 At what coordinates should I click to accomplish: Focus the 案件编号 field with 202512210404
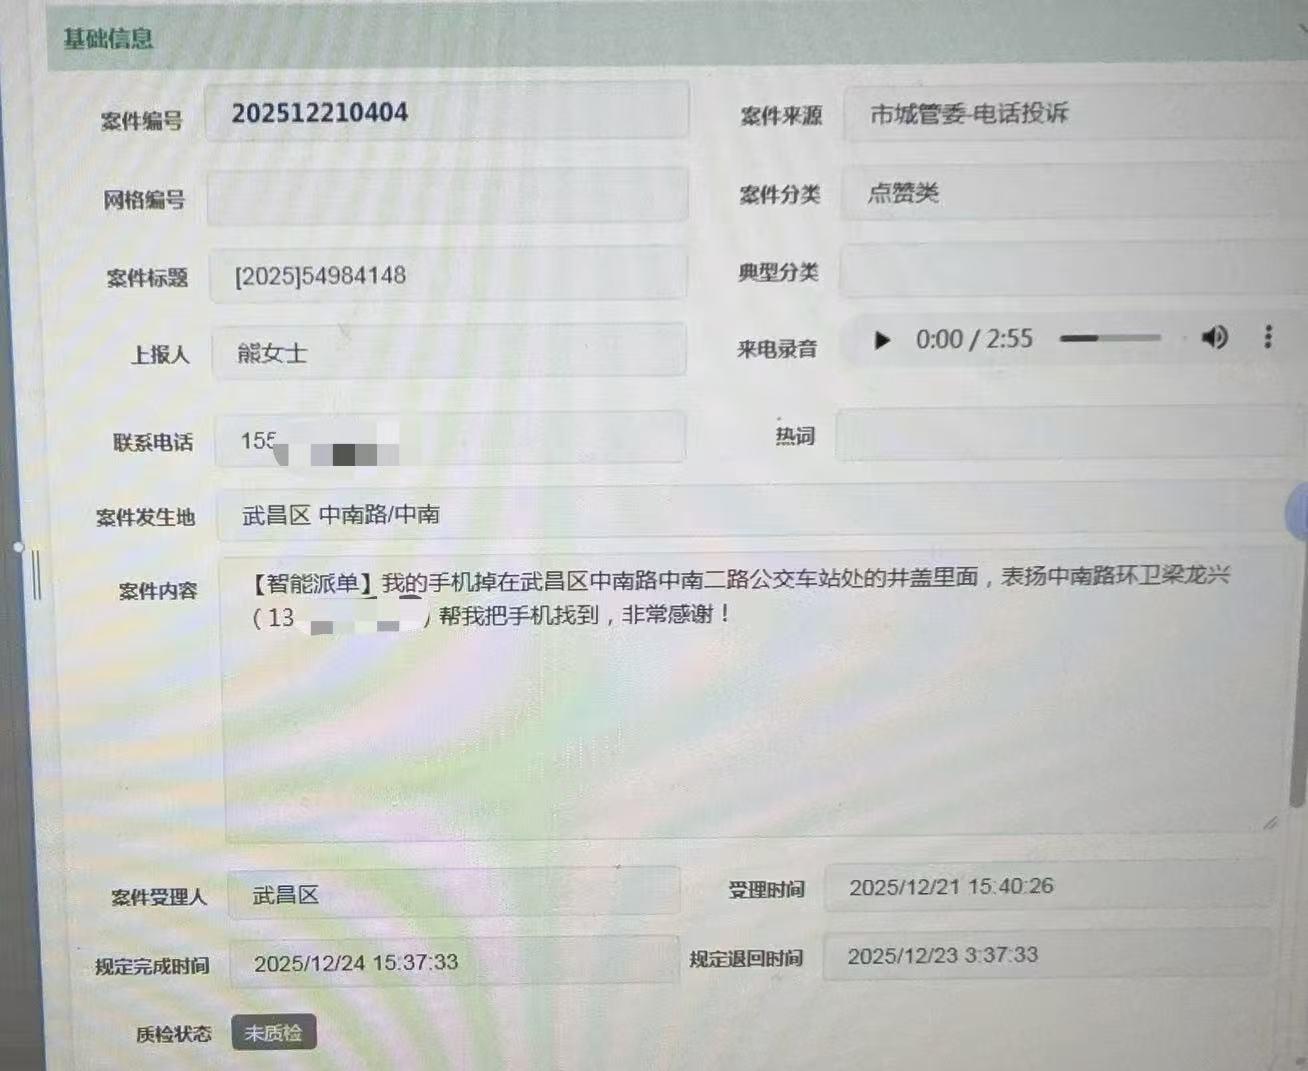[446, 112]
